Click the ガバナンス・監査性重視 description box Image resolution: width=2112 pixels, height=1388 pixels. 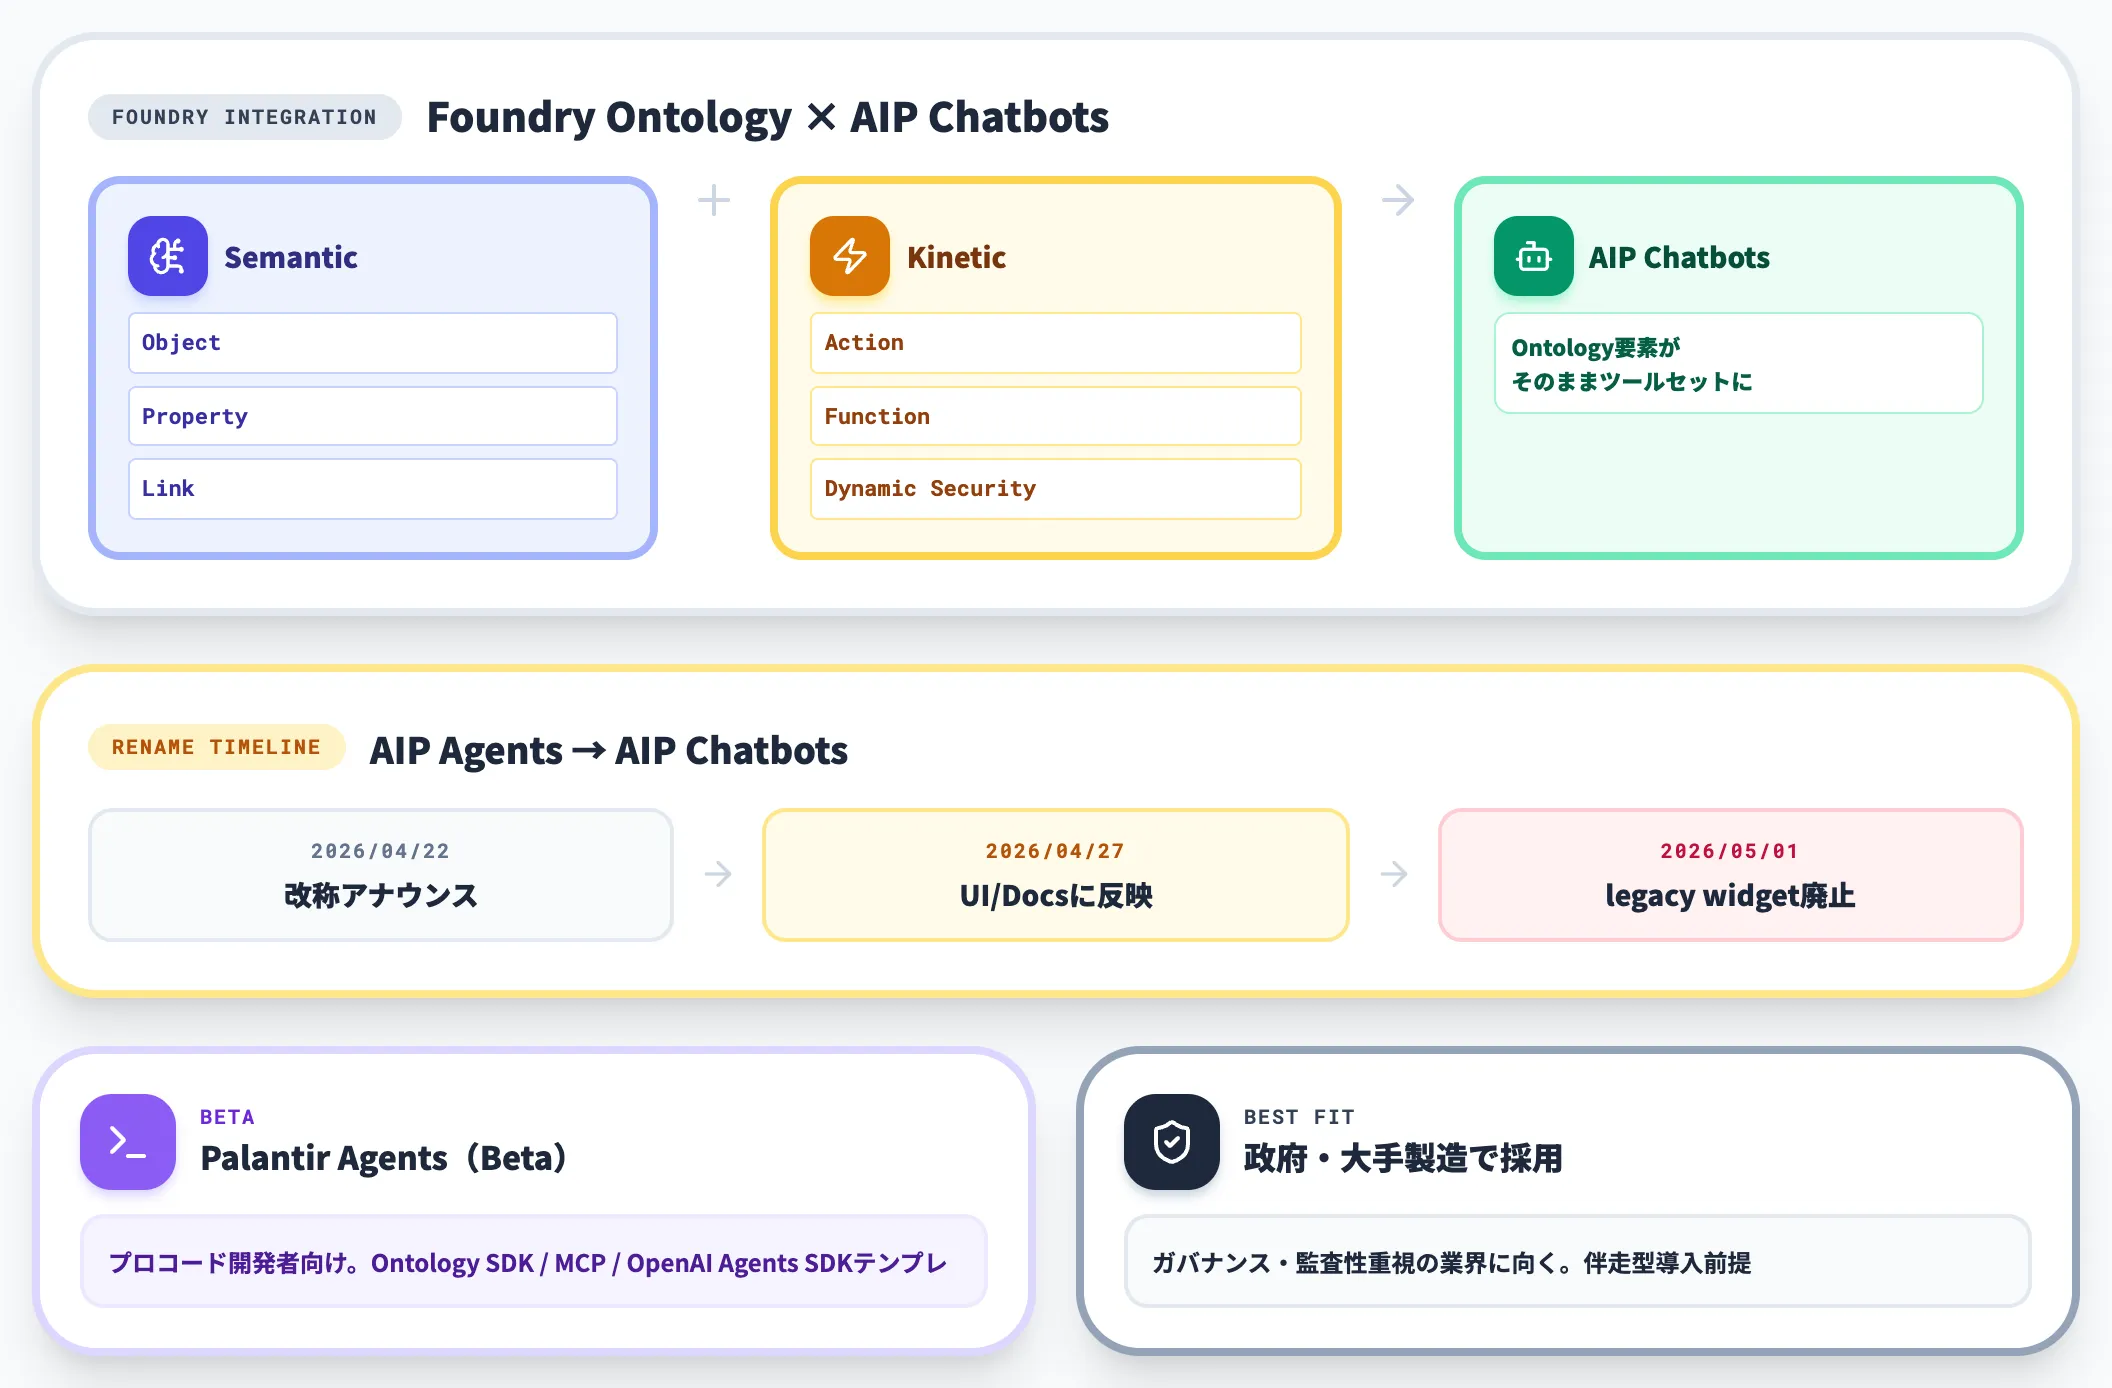(x=1578, y=1261)
